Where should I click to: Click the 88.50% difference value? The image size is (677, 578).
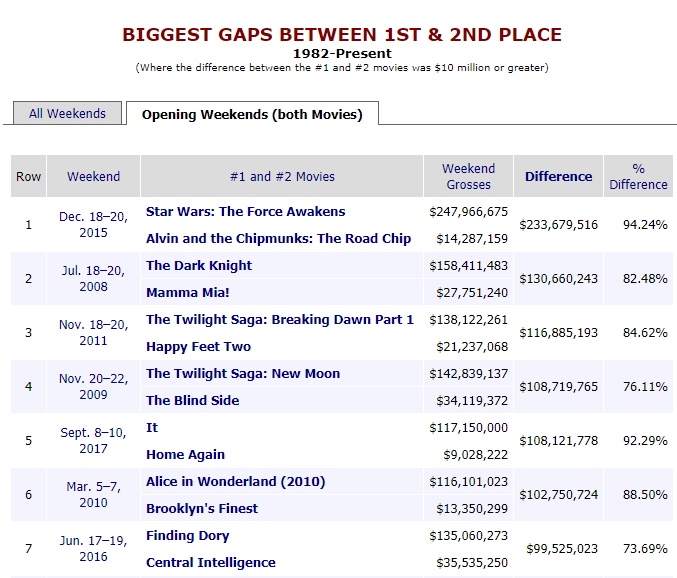pos(645,494)
